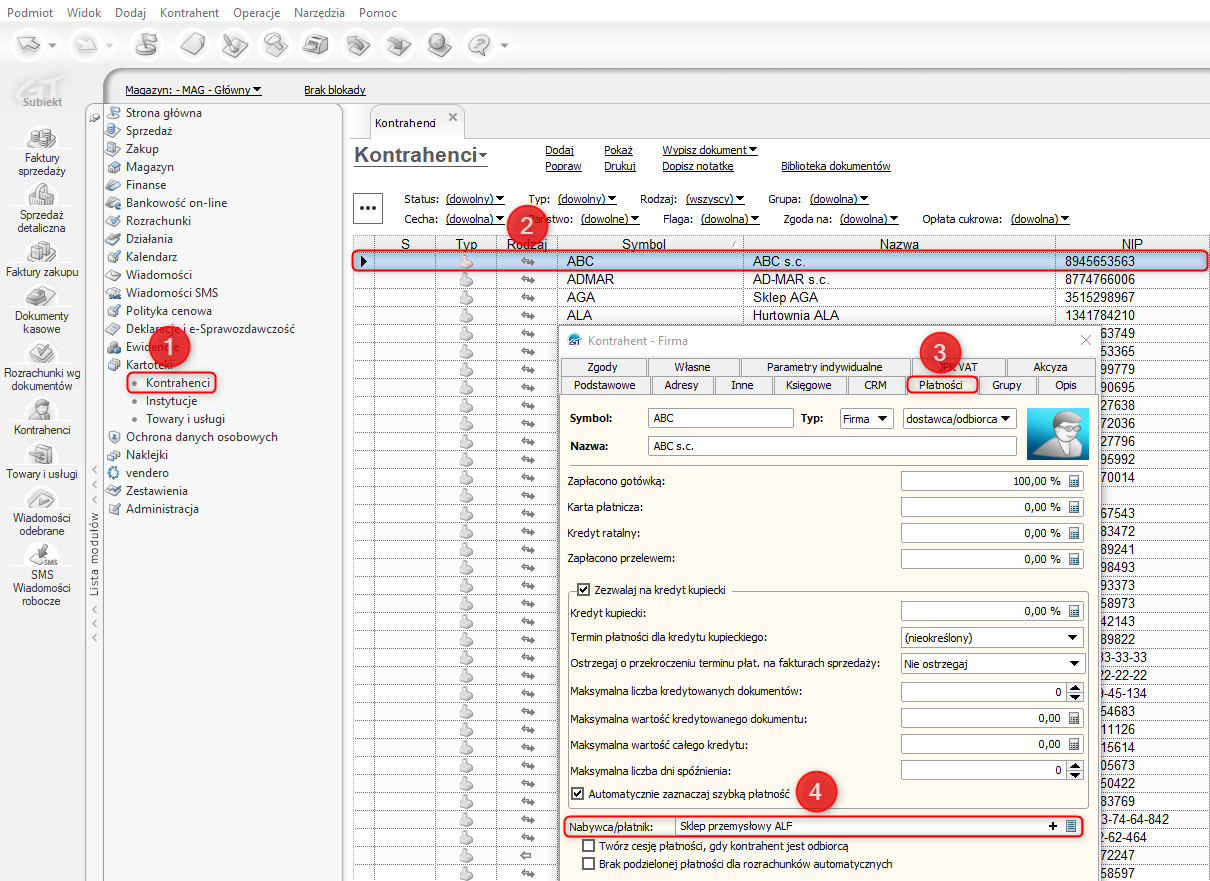Select Instytucje in the module tree
This screenshot has height=881, width=1210.
[x=170, y=401]
